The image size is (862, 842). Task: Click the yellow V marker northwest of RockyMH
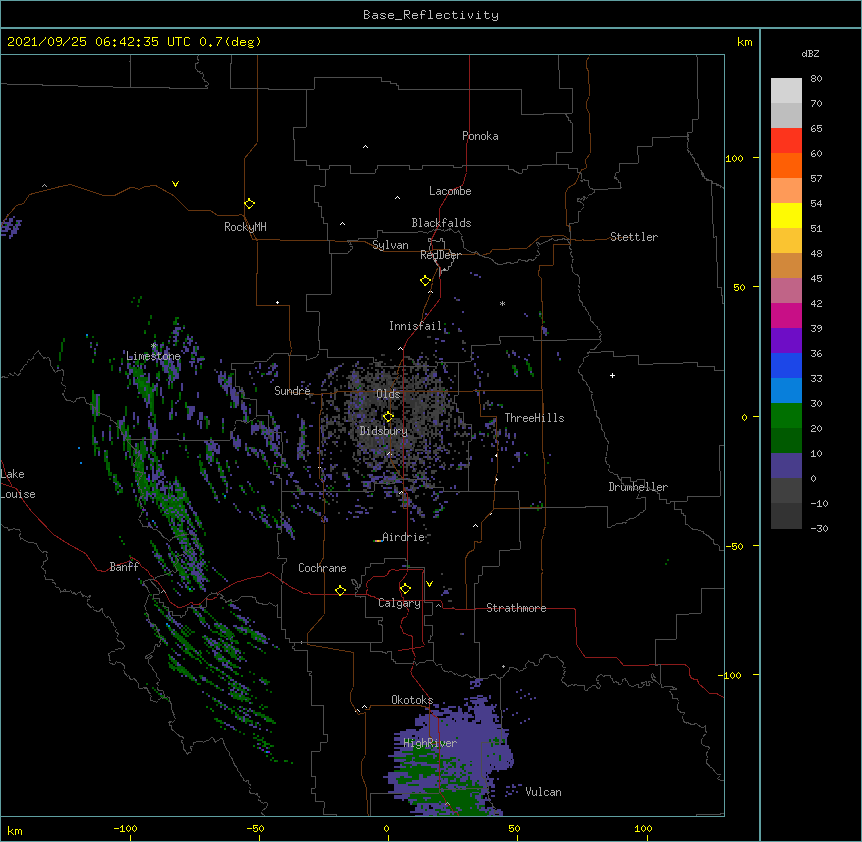[x=175, y=184]
